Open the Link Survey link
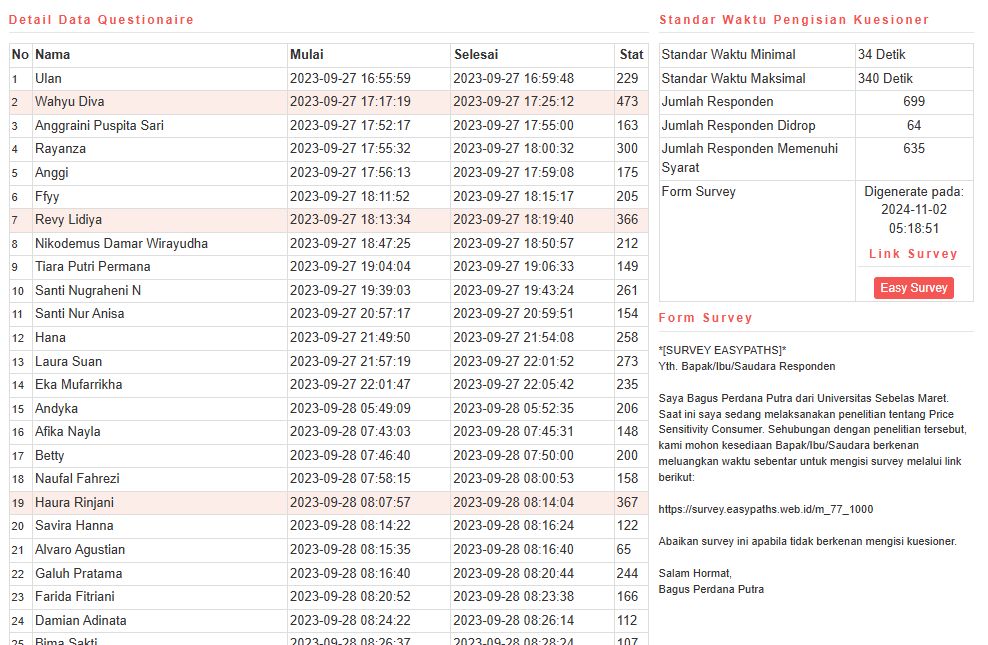This screenshot has width=988, height=645. [913, 254]
